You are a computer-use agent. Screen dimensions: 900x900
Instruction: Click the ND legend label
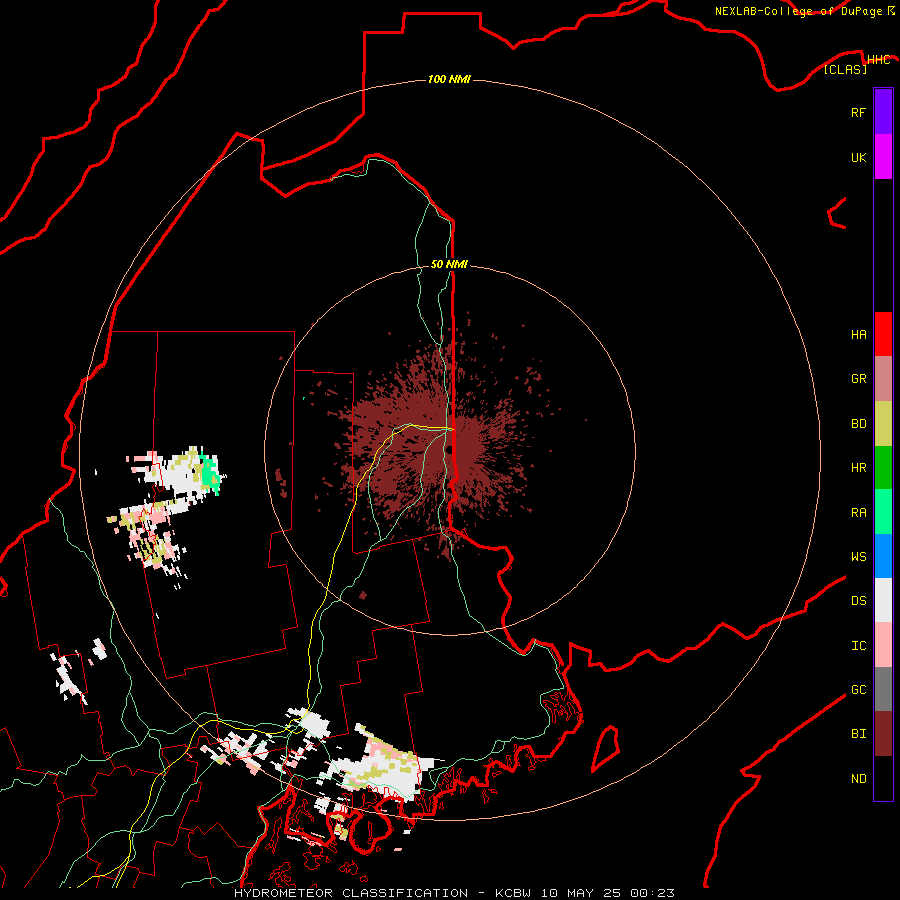click(x=858, y=778)
